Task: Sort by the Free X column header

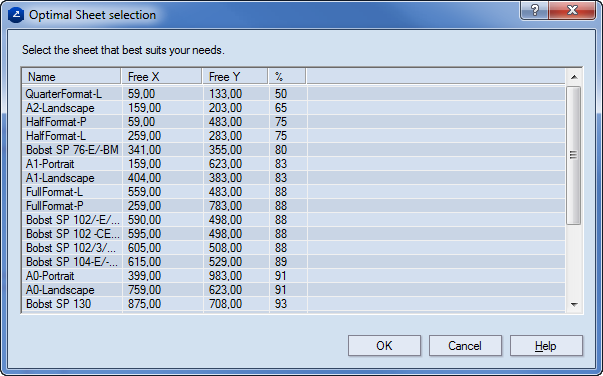Action: (162, 77)
